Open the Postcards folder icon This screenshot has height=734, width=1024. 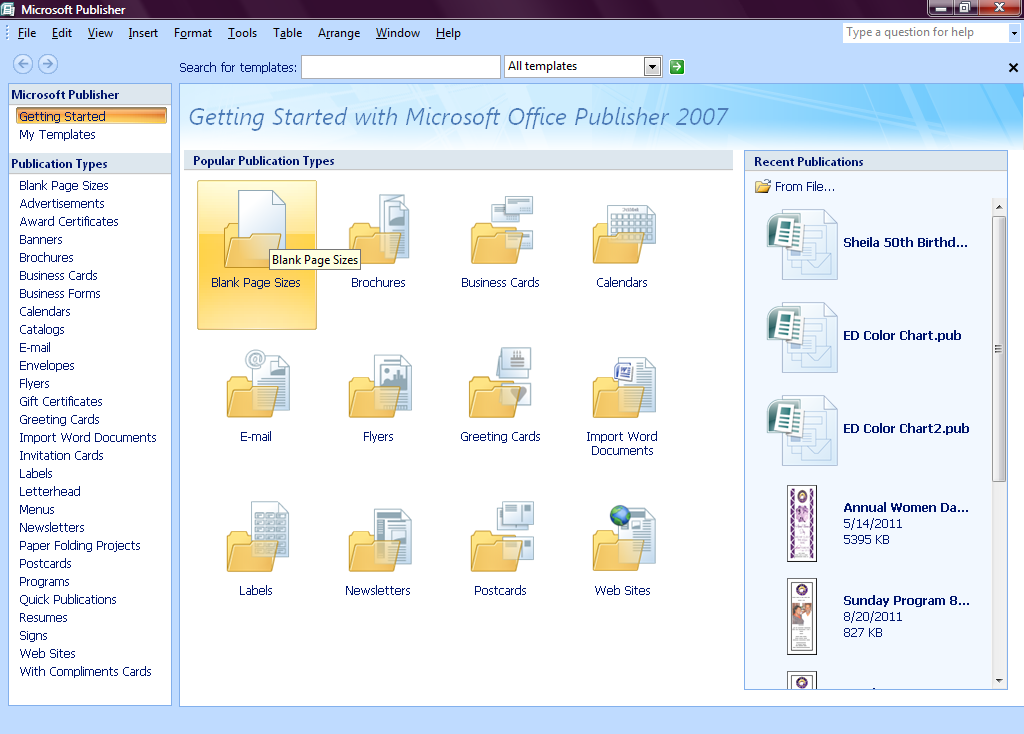click(502, 536)
